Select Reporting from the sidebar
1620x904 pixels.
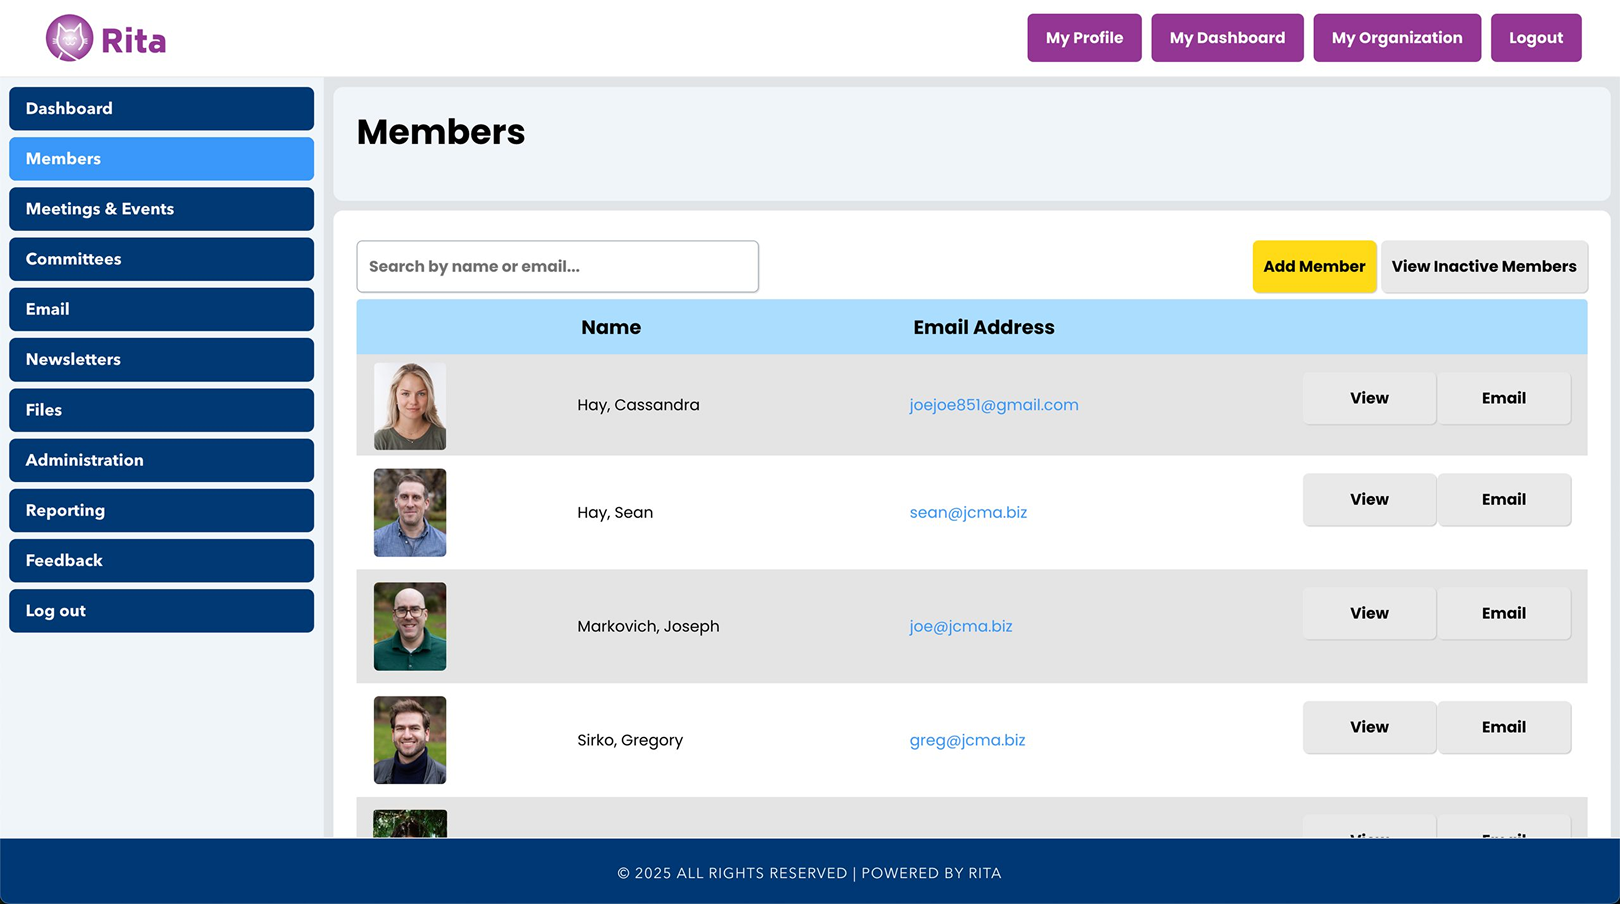[x=161, y=510]
